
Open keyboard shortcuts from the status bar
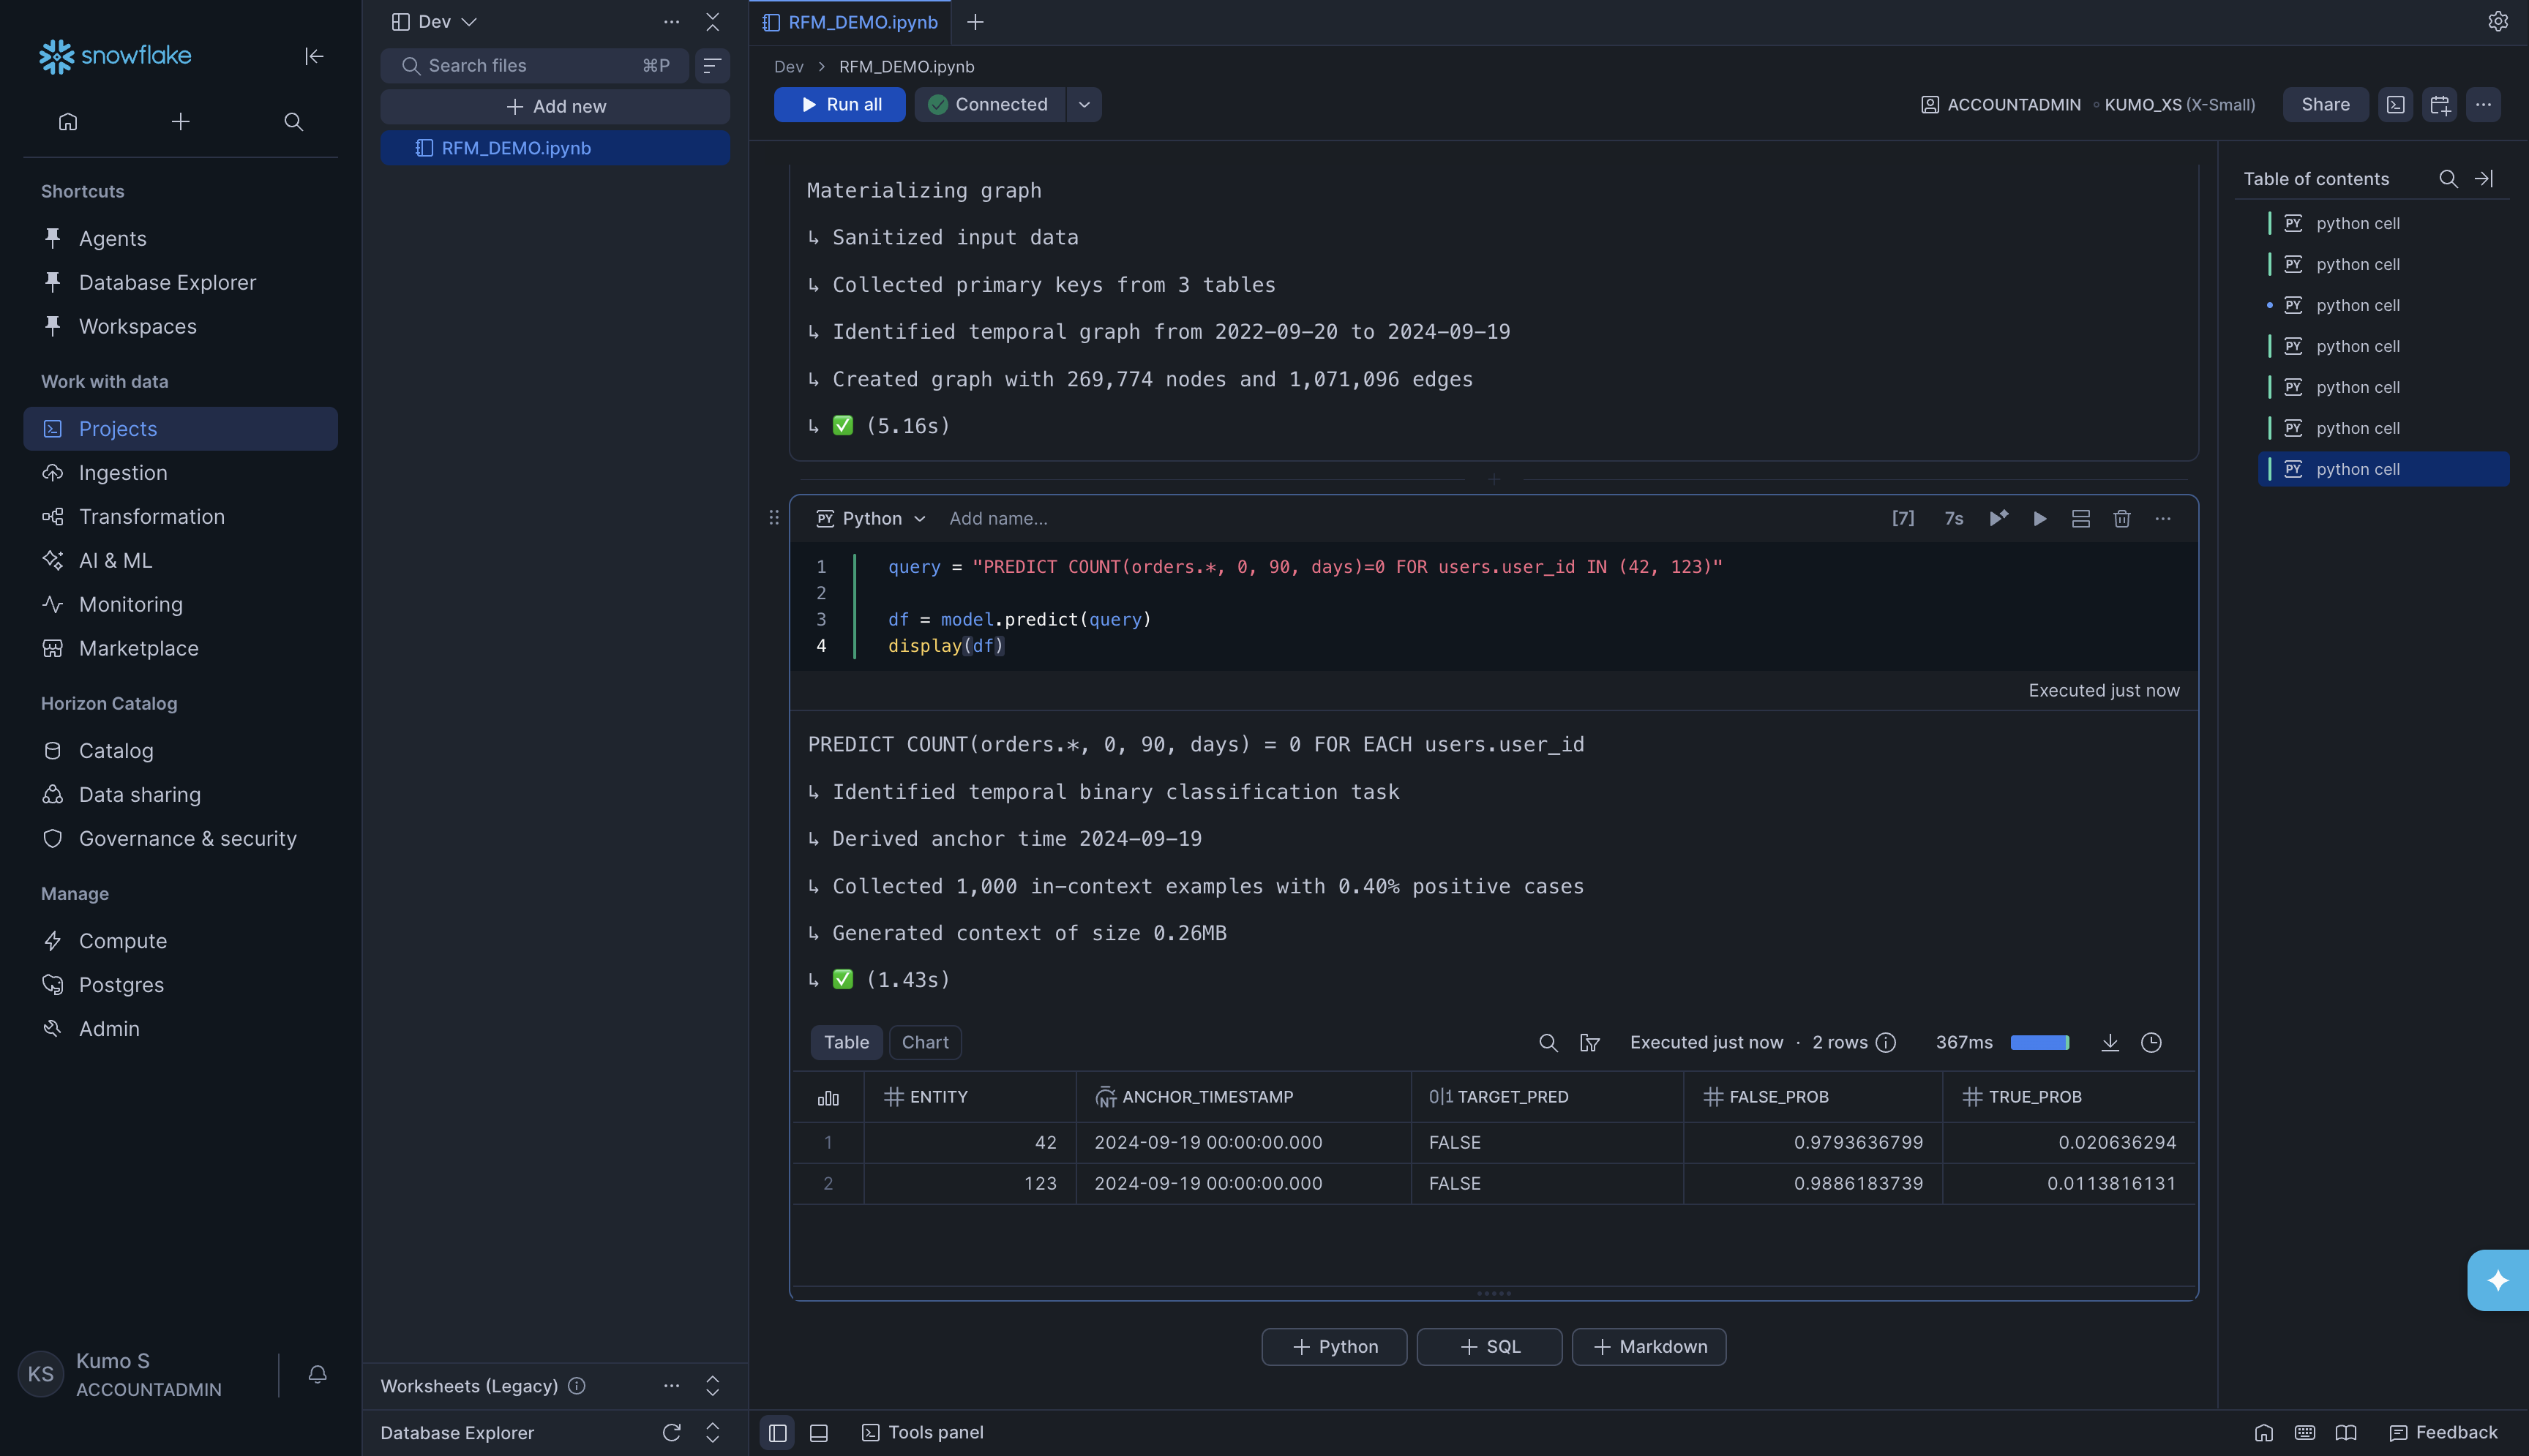(x=2305, y=1432)
